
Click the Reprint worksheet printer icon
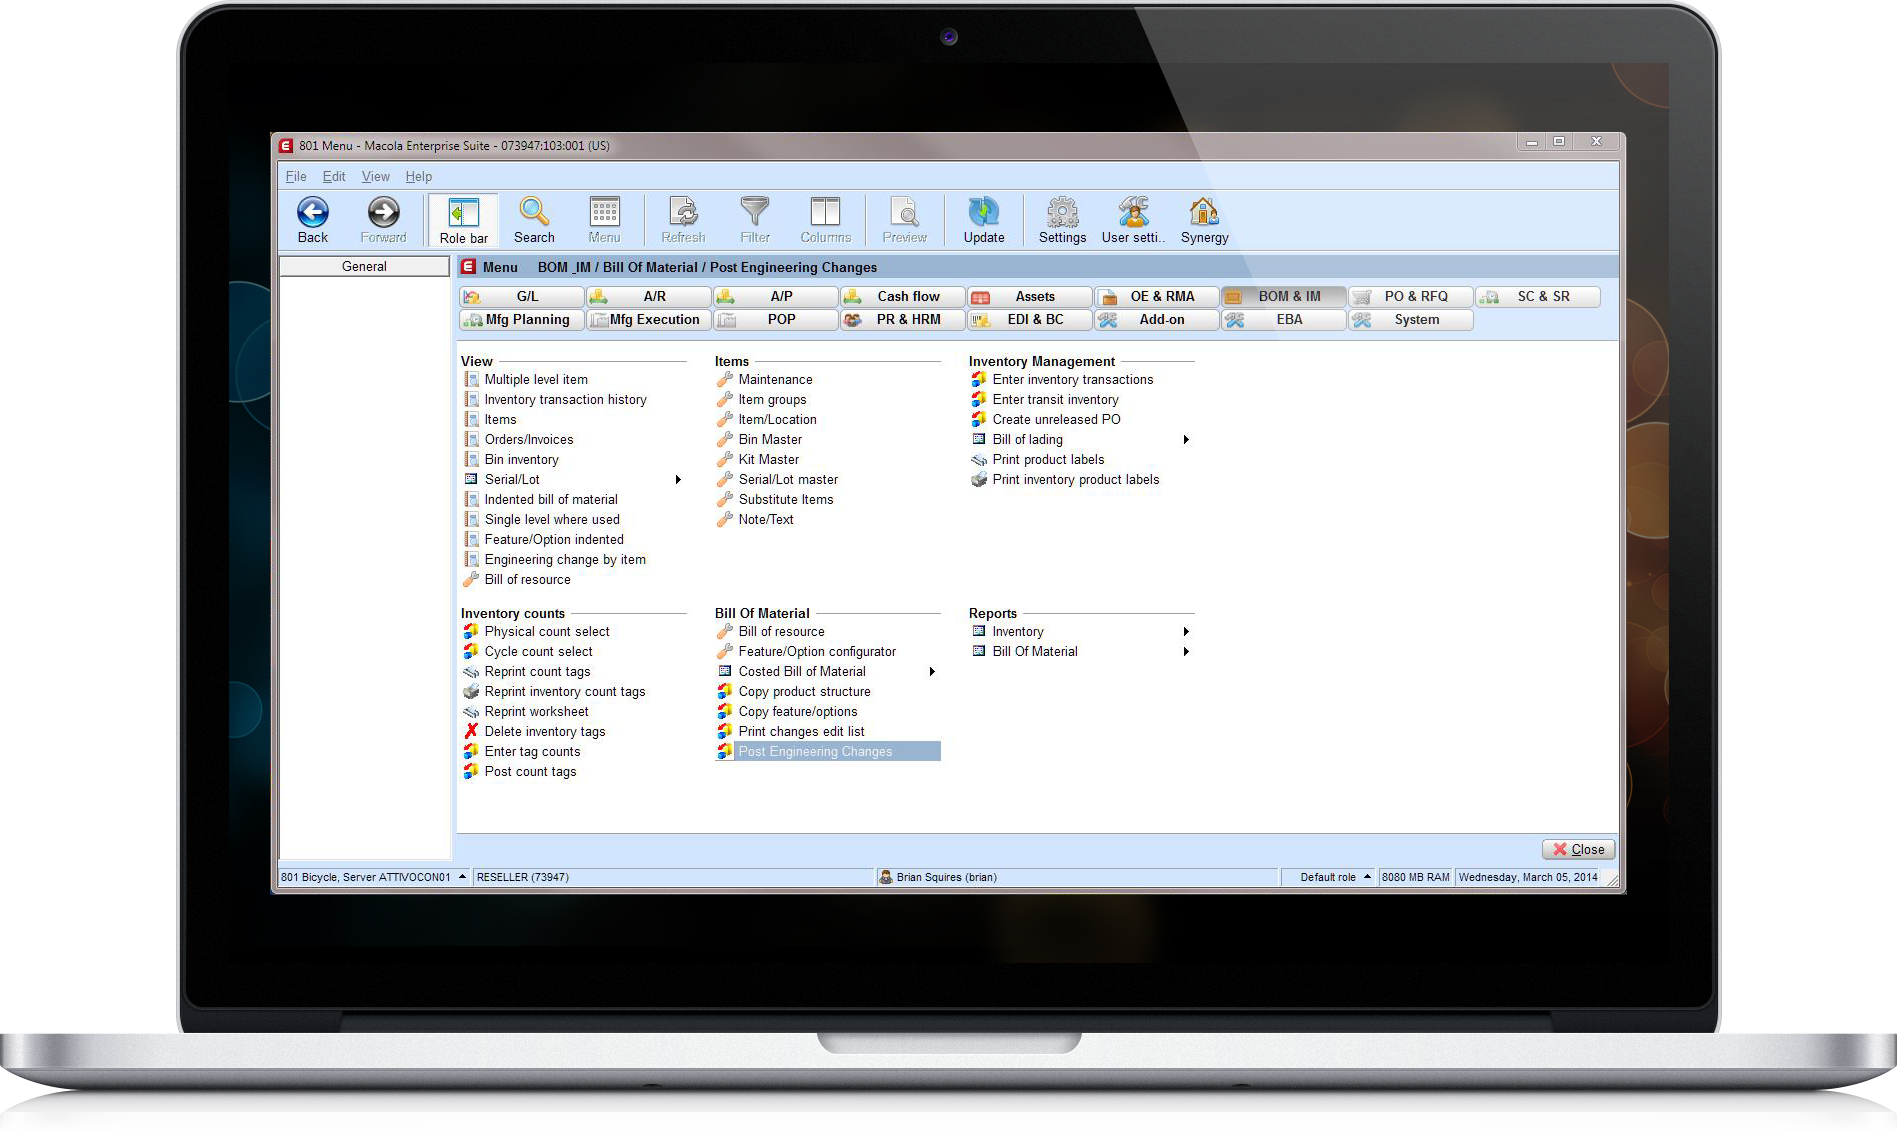coord(471,712)
